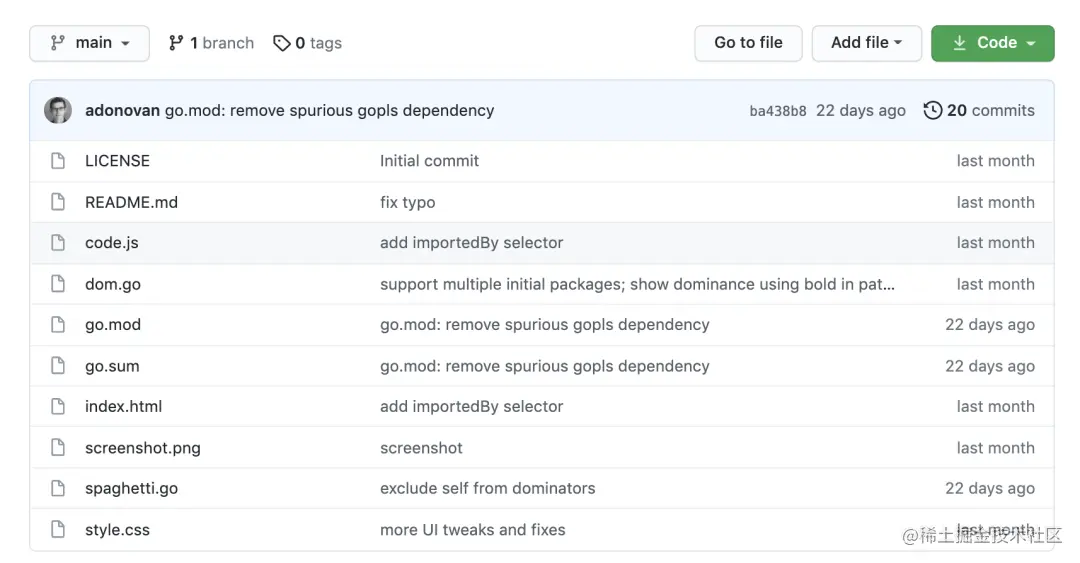Click the file icon beside spaghetti.go

click(x=58, y=489)
